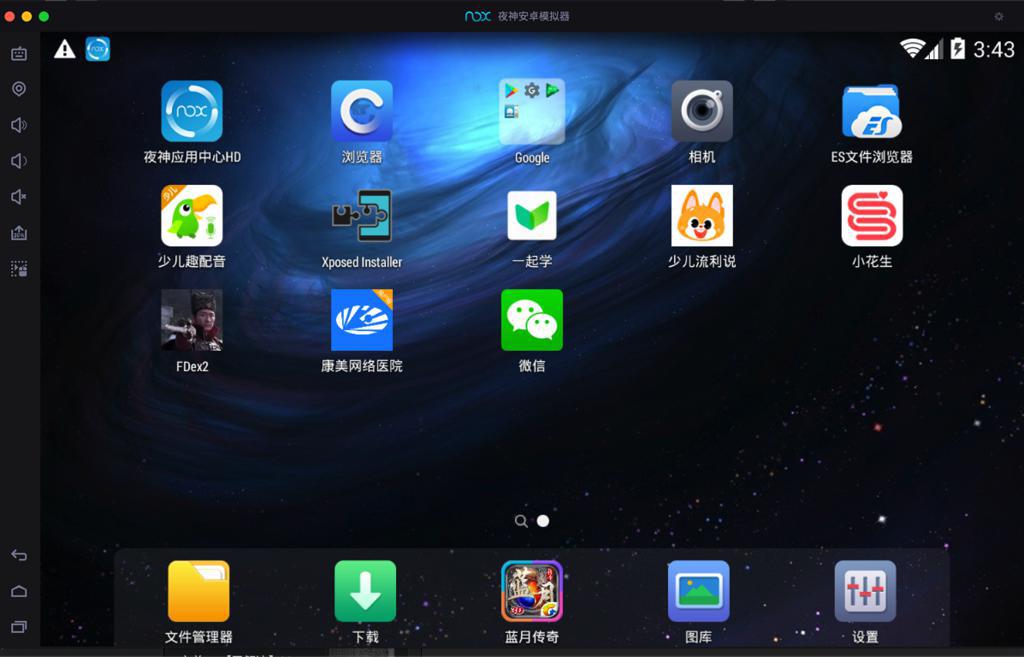Click the volume down speaker icon
The image size is (1024, 657).
19,161
